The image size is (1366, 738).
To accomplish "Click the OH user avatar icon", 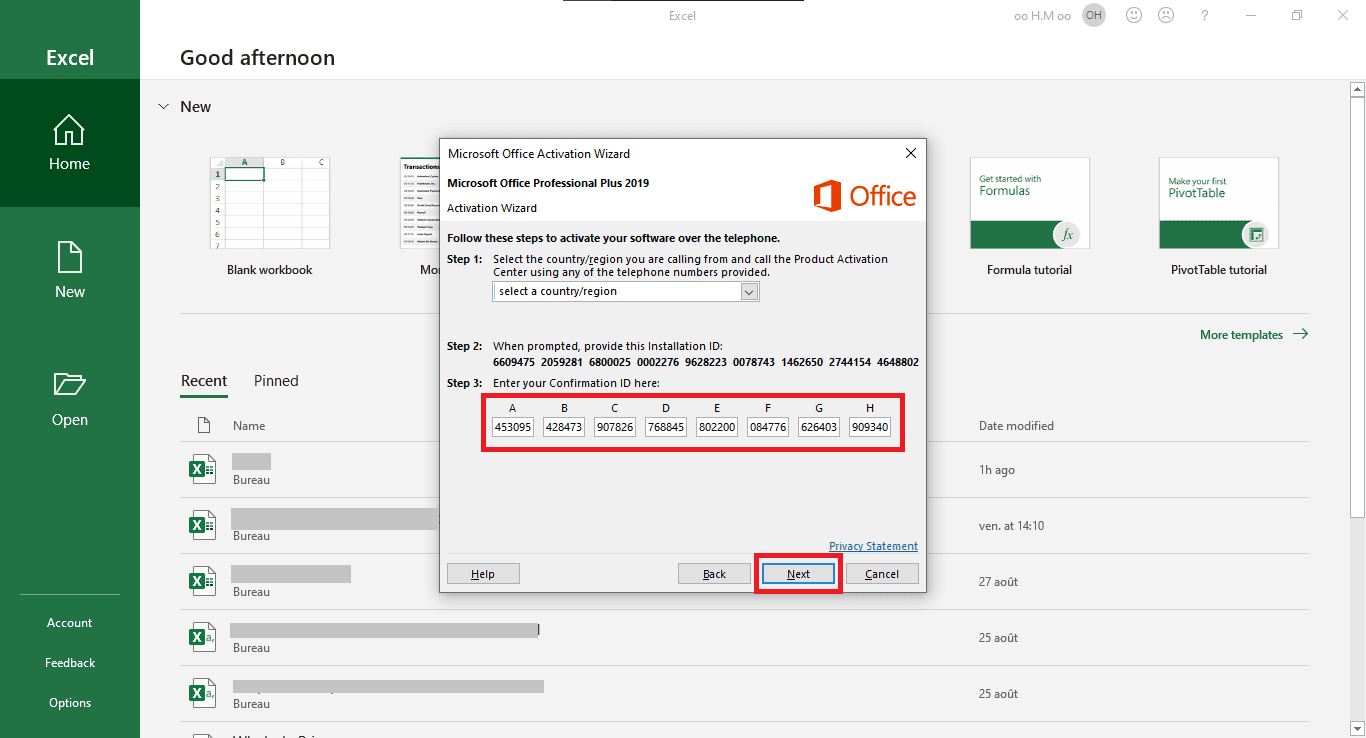I will tap(1094, 15).
